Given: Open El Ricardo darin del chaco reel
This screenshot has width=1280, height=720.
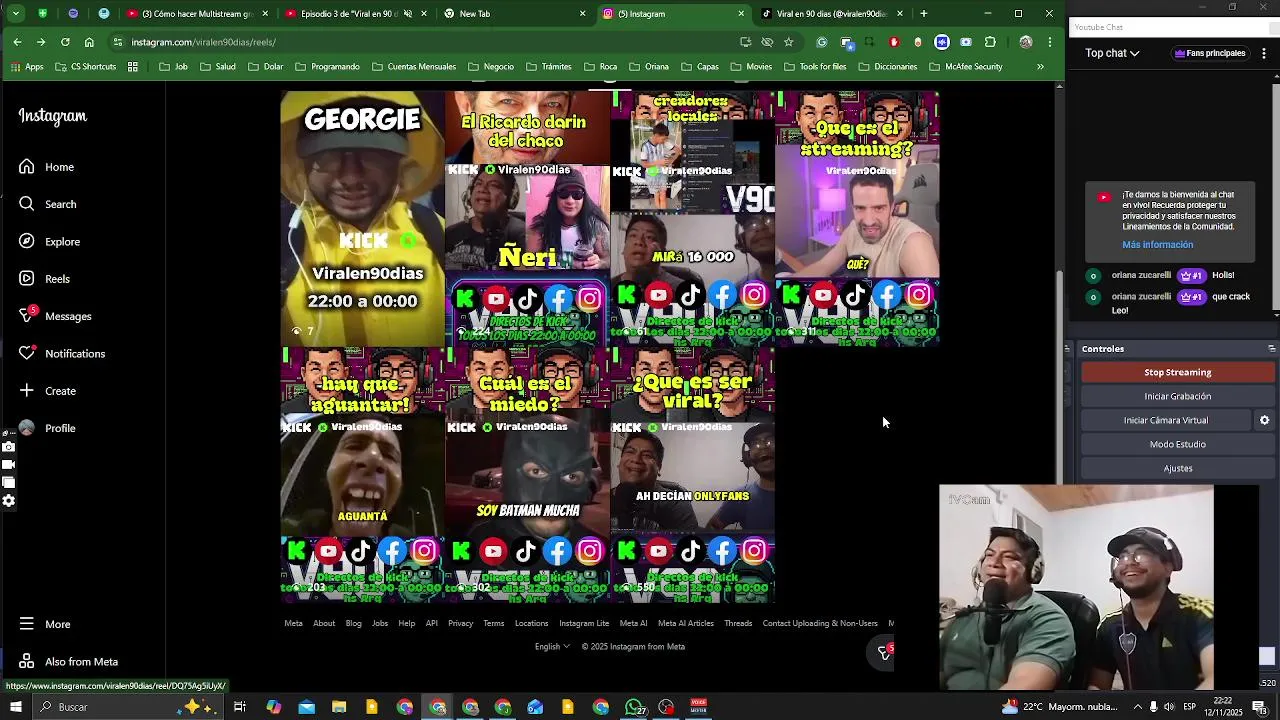Looking at the screenshot, I should pos(527,218).
